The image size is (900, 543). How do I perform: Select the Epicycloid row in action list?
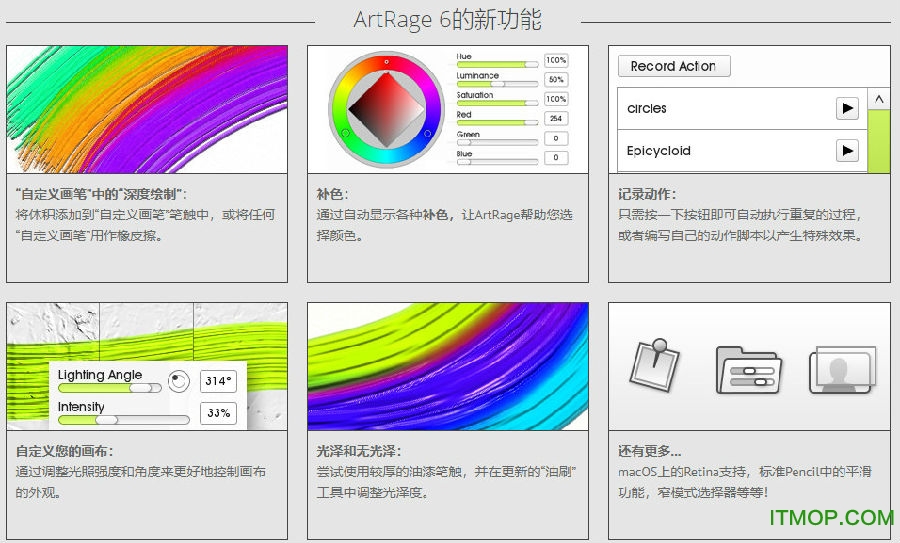click(x=742, y=151)
